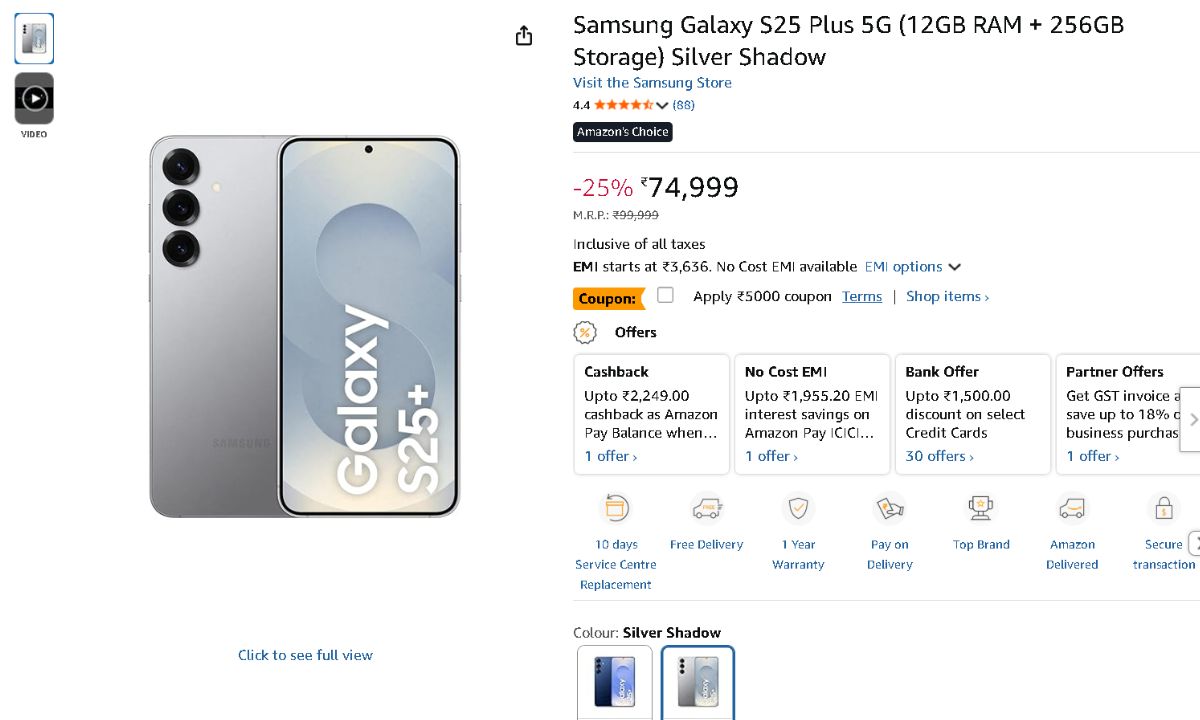The width and height of the screenshot is (1200, 720).
Task: Open the Visit the Samsung Store link
Action: tap(652, 83)
